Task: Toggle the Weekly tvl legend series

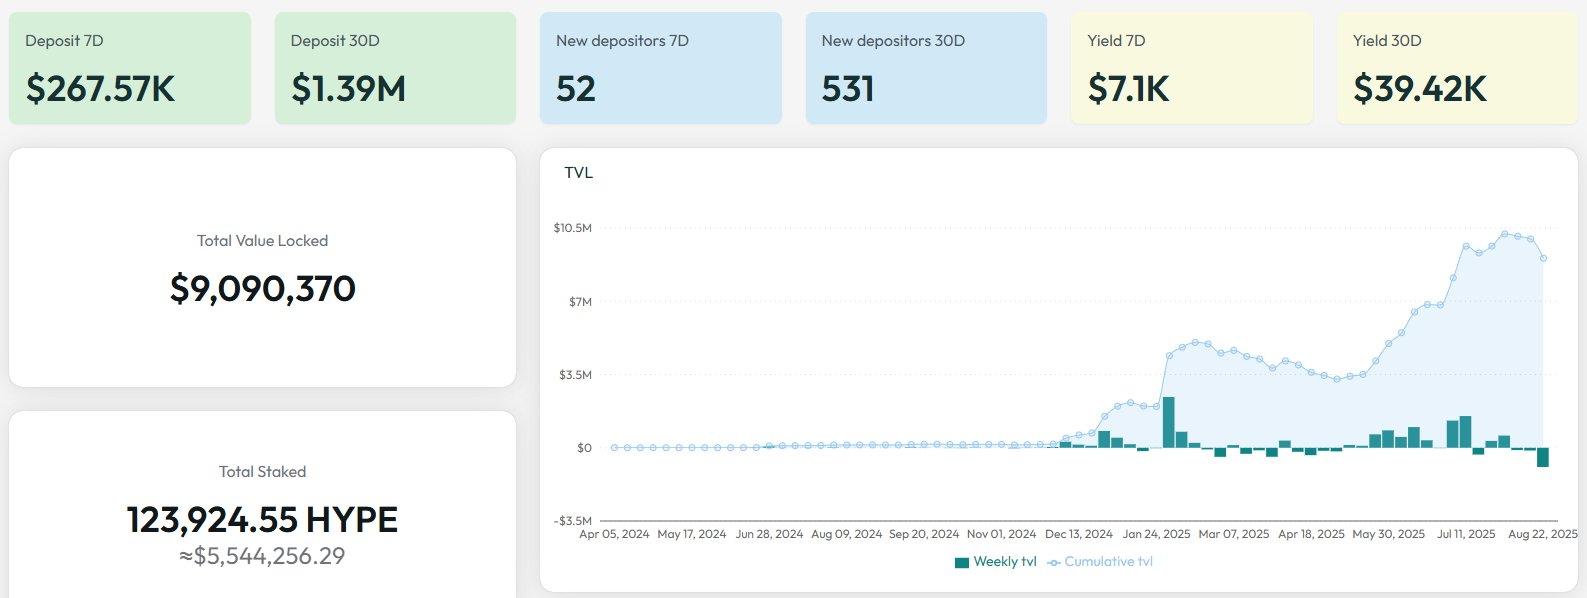Action: tap(996, 562)
